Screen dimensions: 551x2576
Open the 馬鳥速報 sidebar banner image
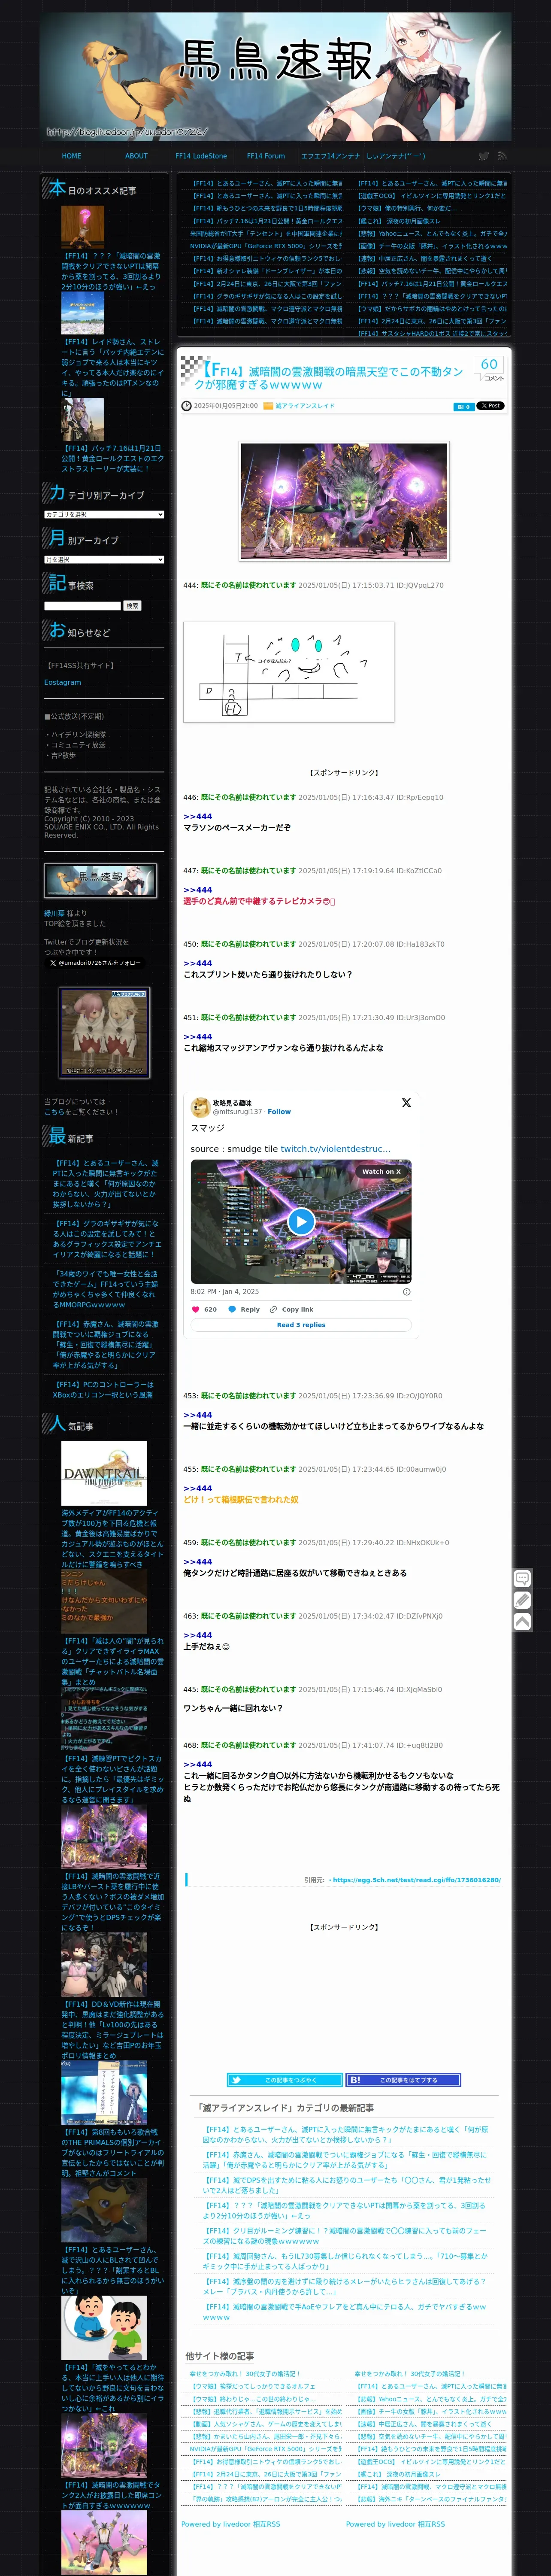click(100, 881)
